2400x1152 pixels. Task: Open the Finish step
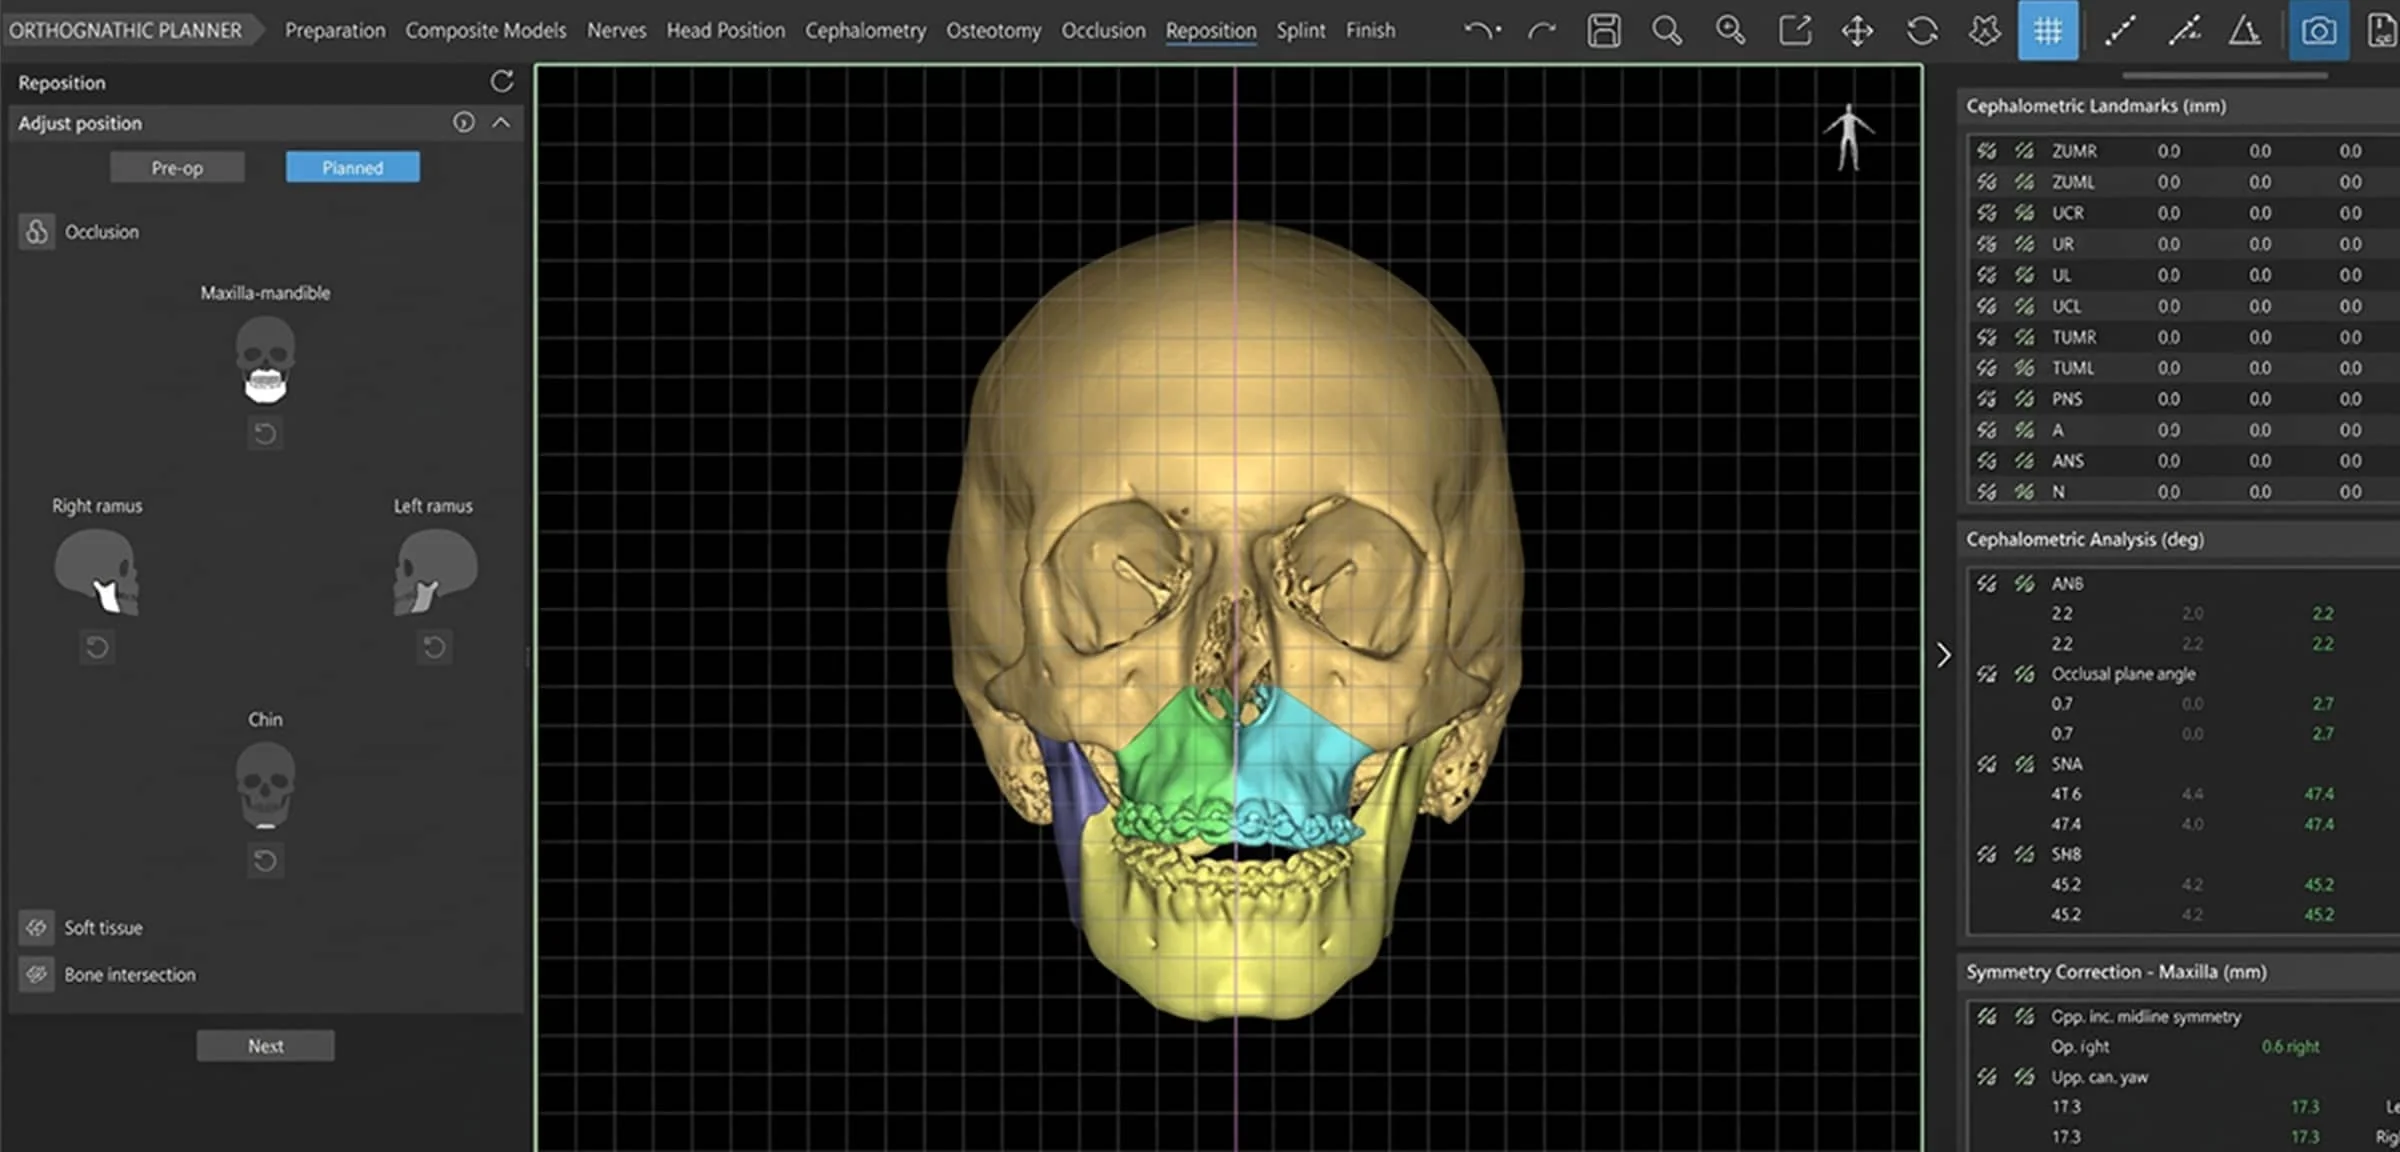point(1370,31)
